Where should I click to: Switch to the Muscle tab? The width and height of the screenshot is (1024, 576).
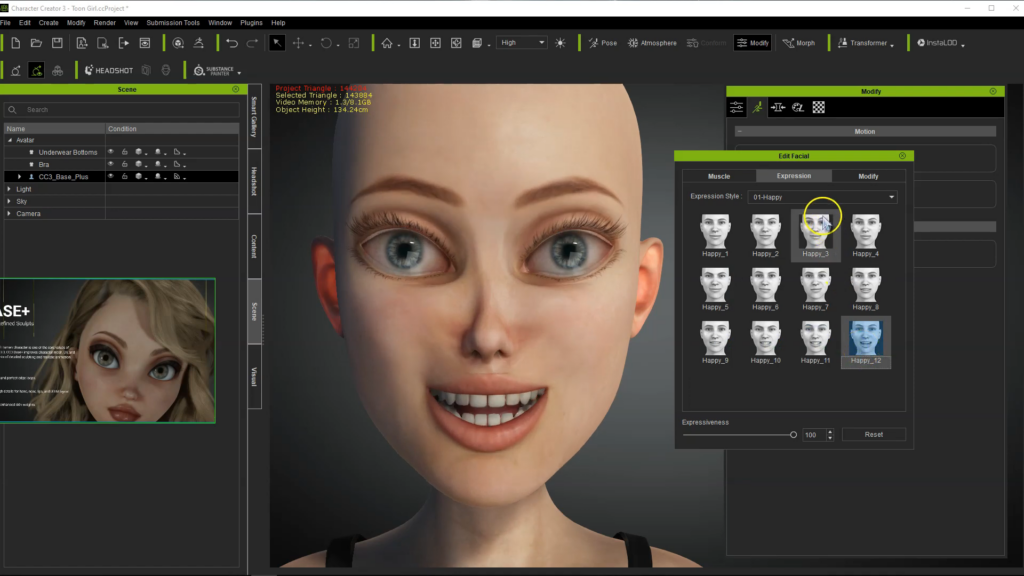point(719,176)
